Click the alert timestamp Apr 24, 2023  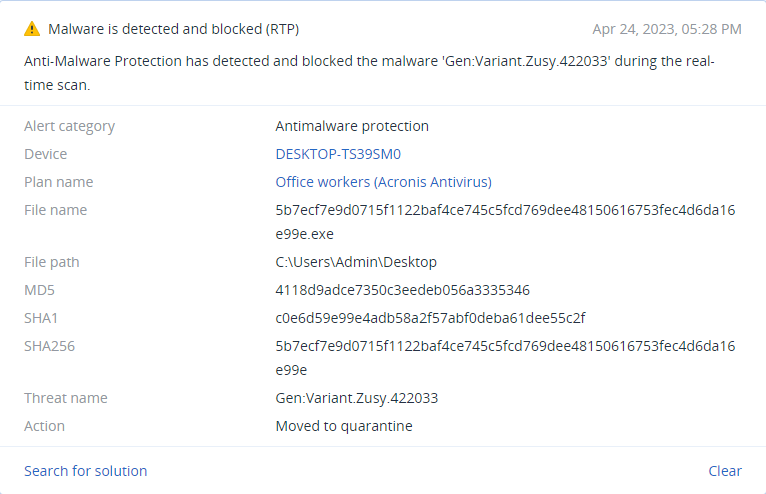[667, 29]
